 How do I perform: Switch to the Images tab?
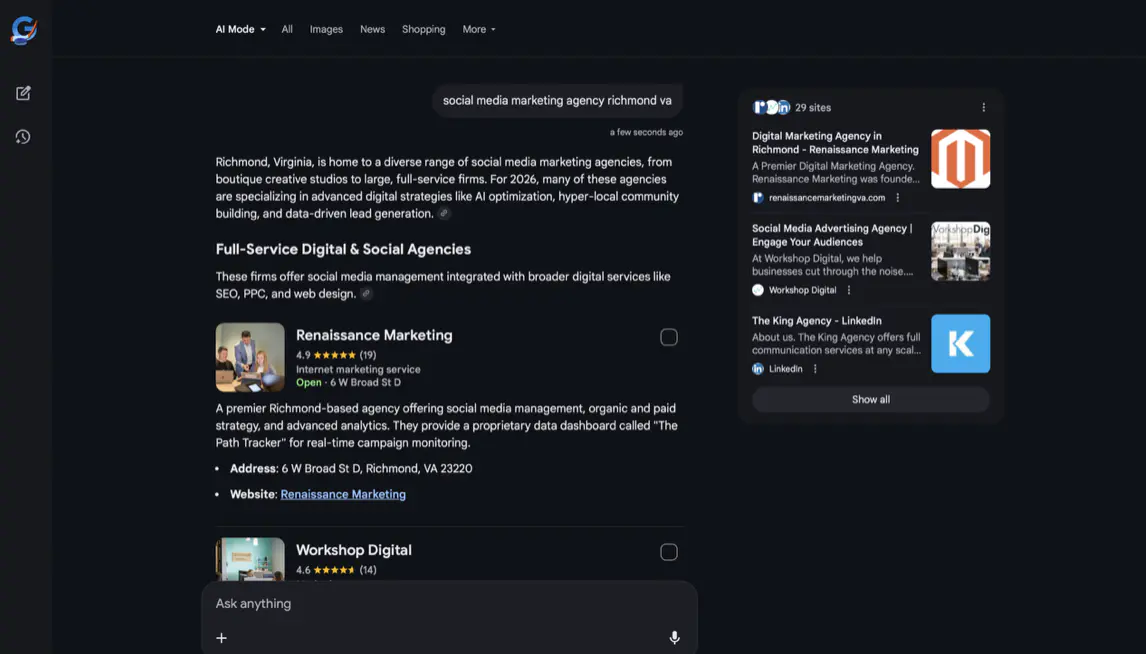(326, 29)
